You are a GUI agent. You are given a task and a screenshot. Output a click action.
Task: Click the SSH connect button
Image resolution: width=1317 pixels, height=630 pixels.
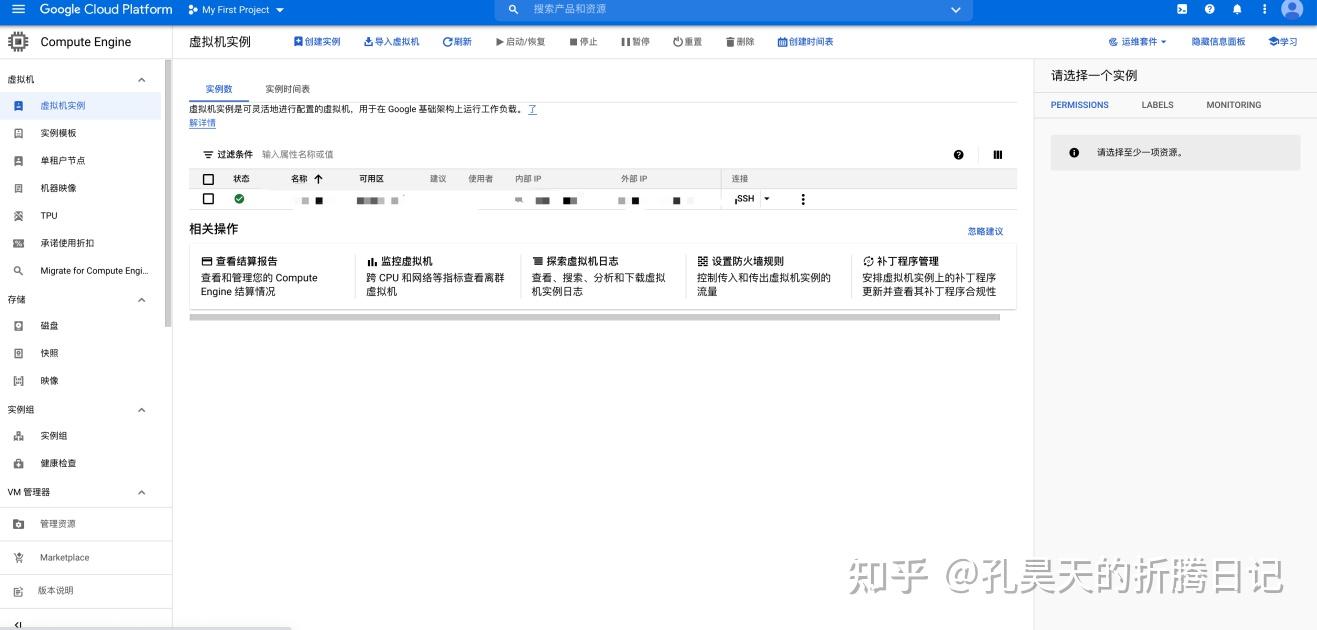[x=745, y=199]
